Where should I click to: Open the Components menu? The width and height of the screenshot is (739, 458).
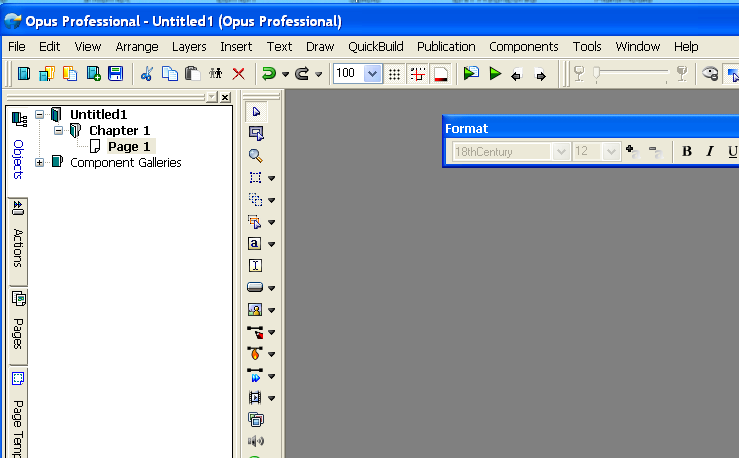524,47
